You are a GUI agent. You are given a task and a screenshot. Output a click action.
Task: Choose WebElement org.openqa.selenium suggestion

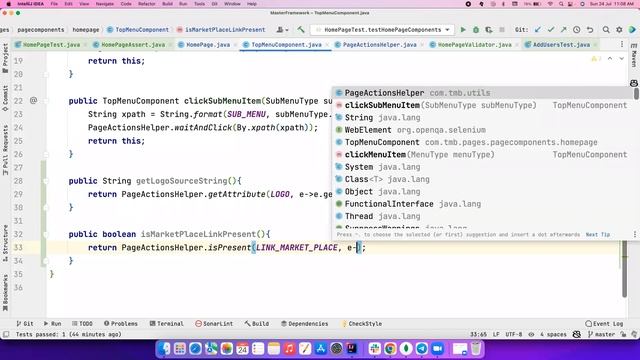pos(482,130)
